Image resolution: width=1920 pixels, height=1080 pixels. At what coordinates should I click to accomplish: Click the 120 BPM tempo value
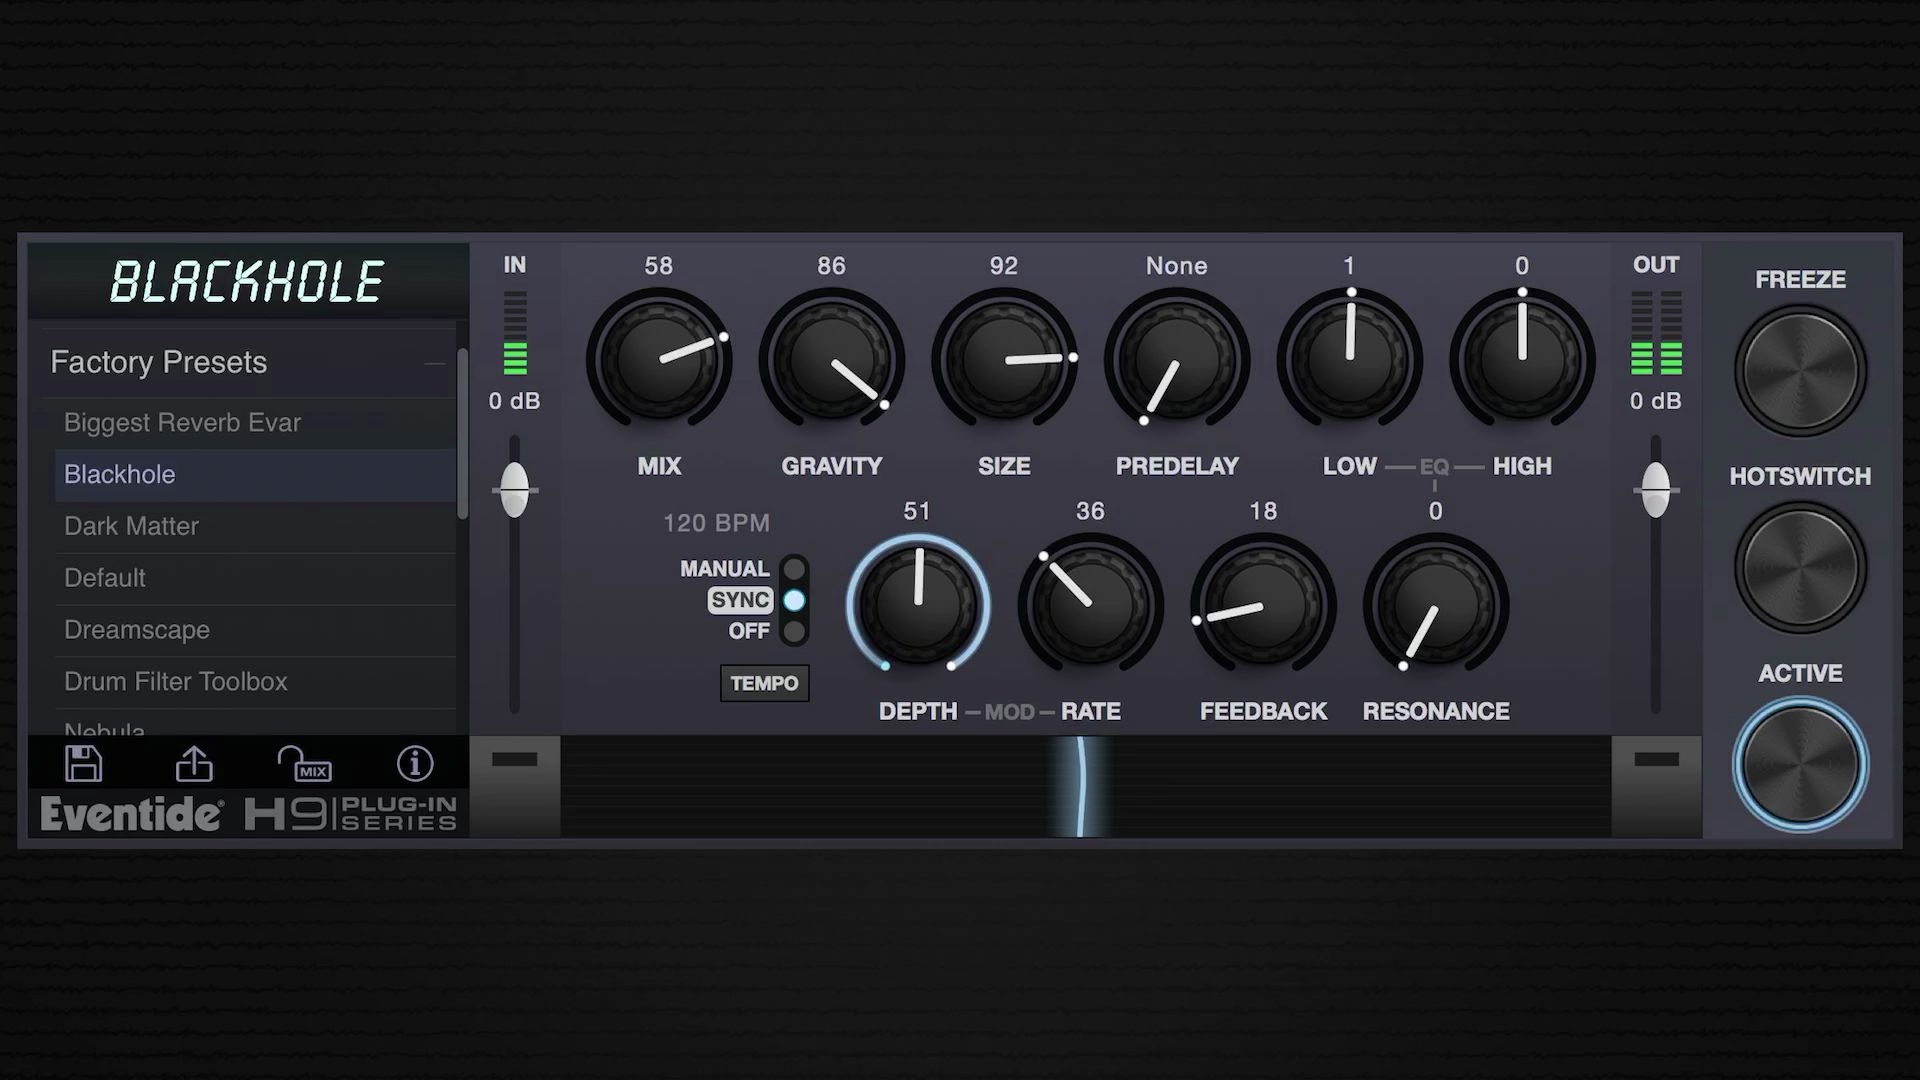(x=716, y=523)
